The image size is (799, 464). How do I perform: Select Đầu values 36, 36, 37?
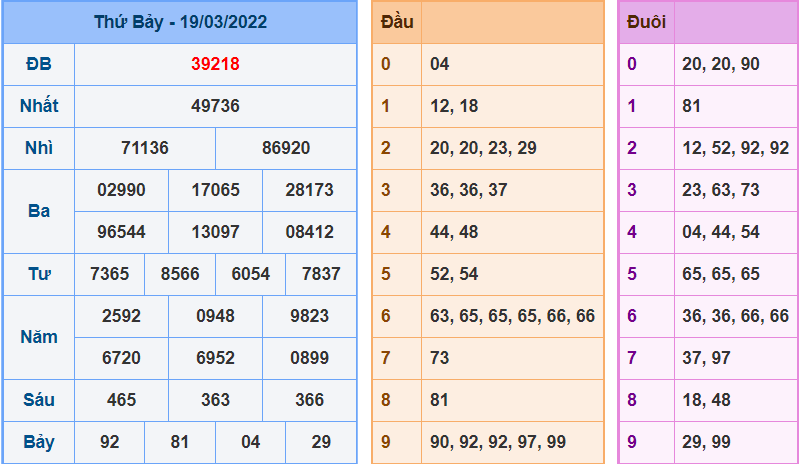pos(469,190)
